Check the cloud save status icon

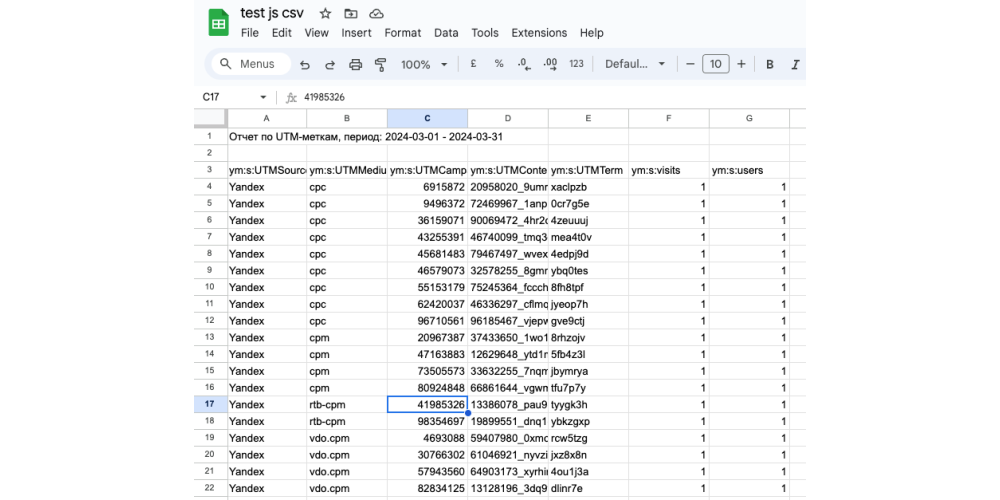(376, 13)
